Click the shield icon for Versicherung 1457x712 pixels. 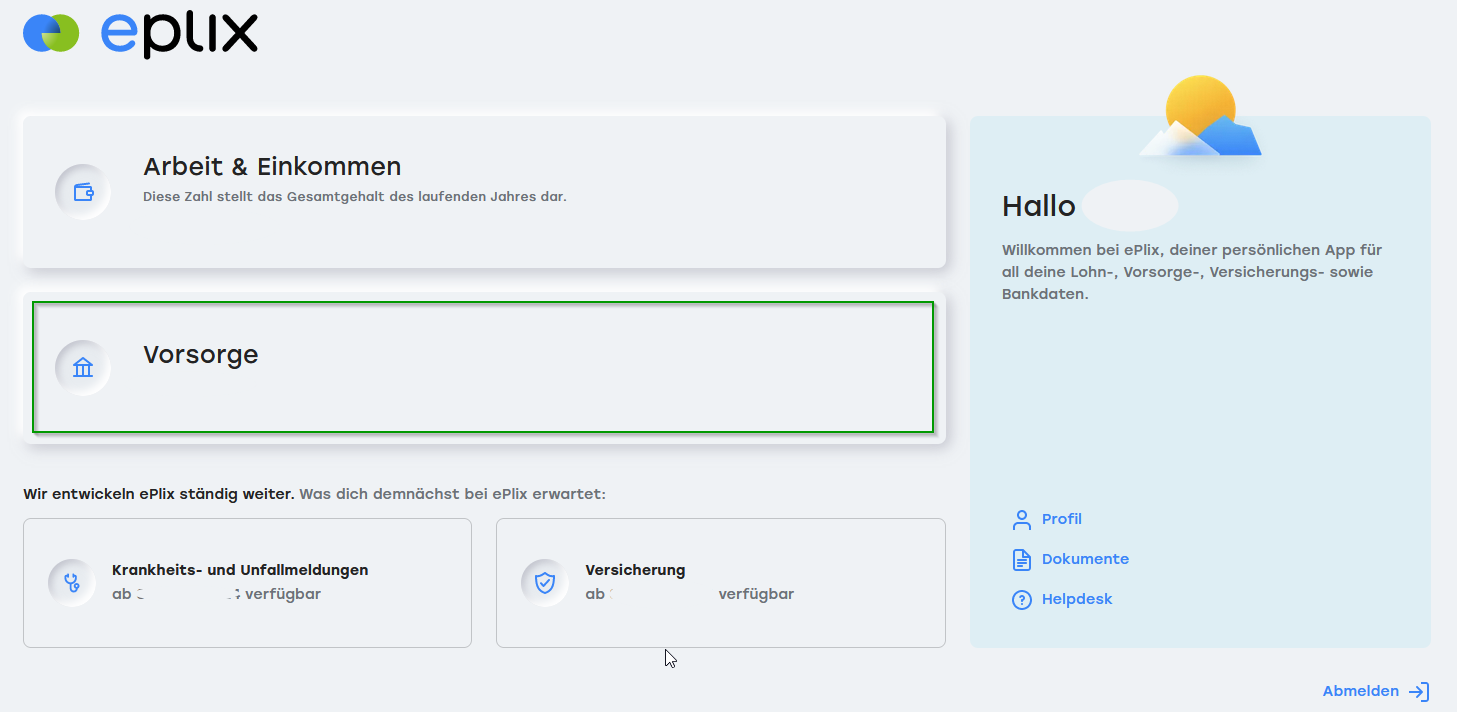click(x=545, y=582)
